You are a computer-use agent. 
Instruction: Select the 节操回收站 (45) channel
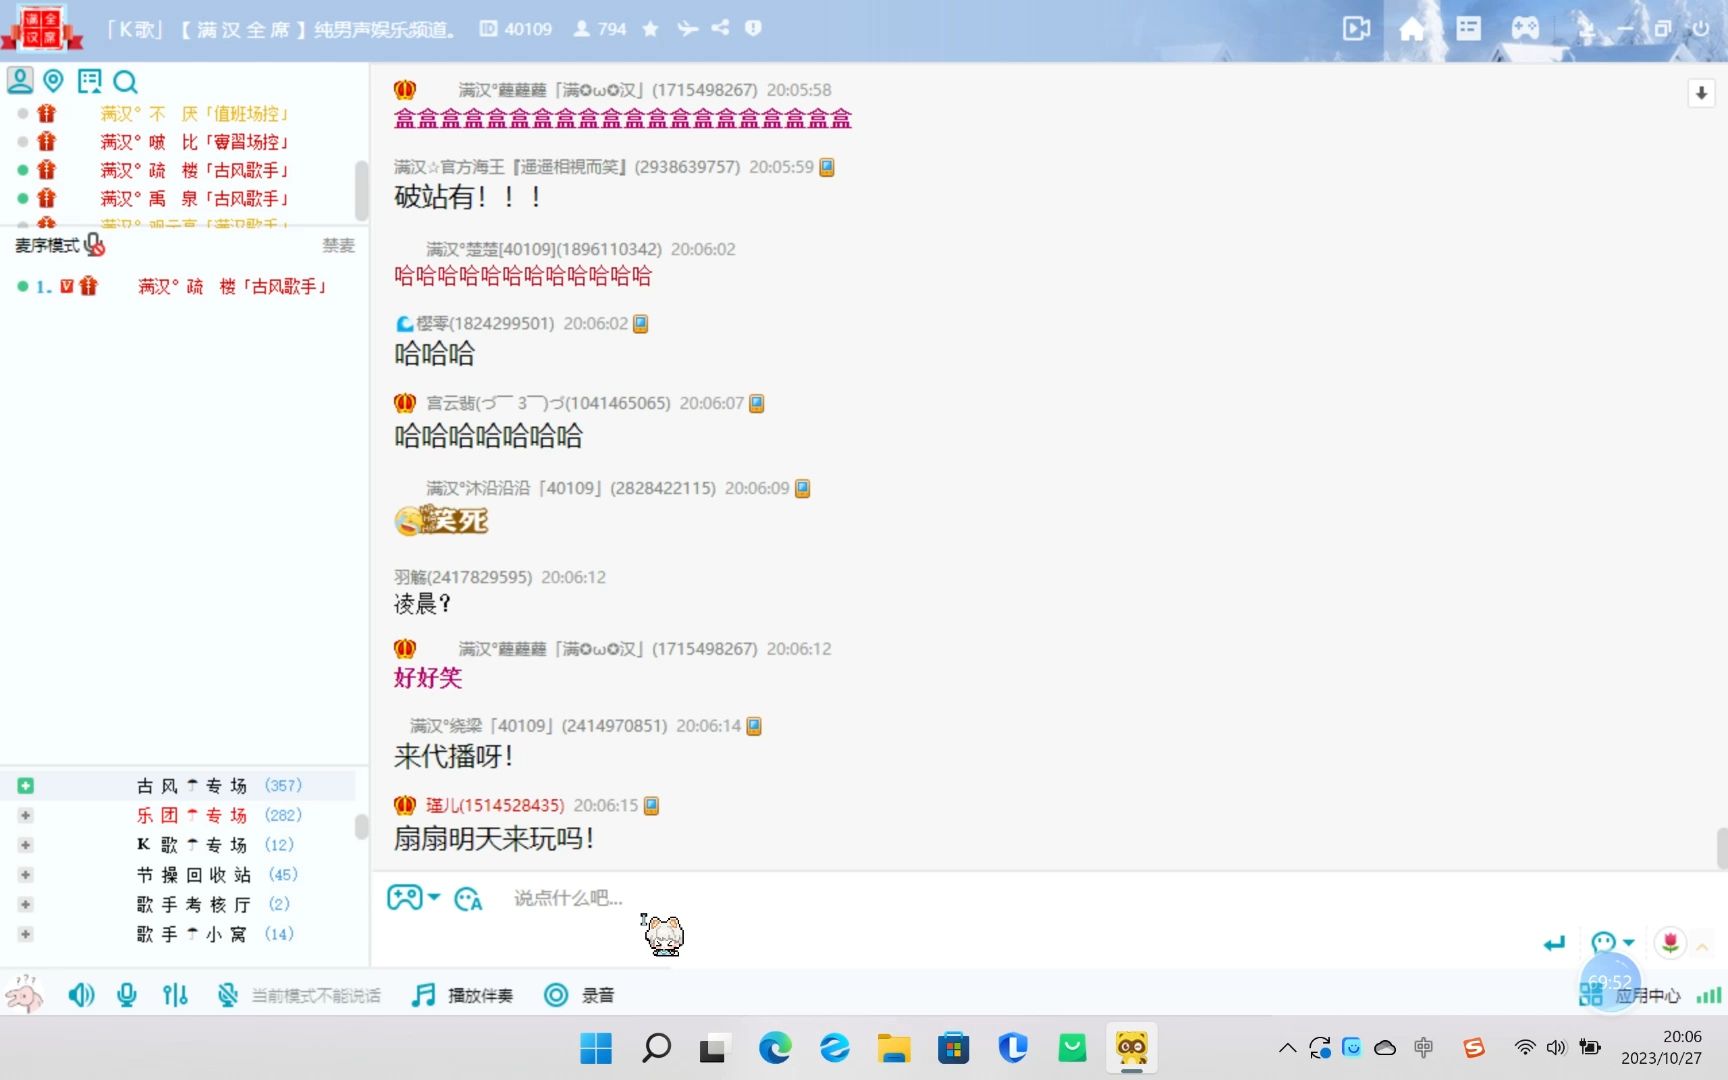217,875
